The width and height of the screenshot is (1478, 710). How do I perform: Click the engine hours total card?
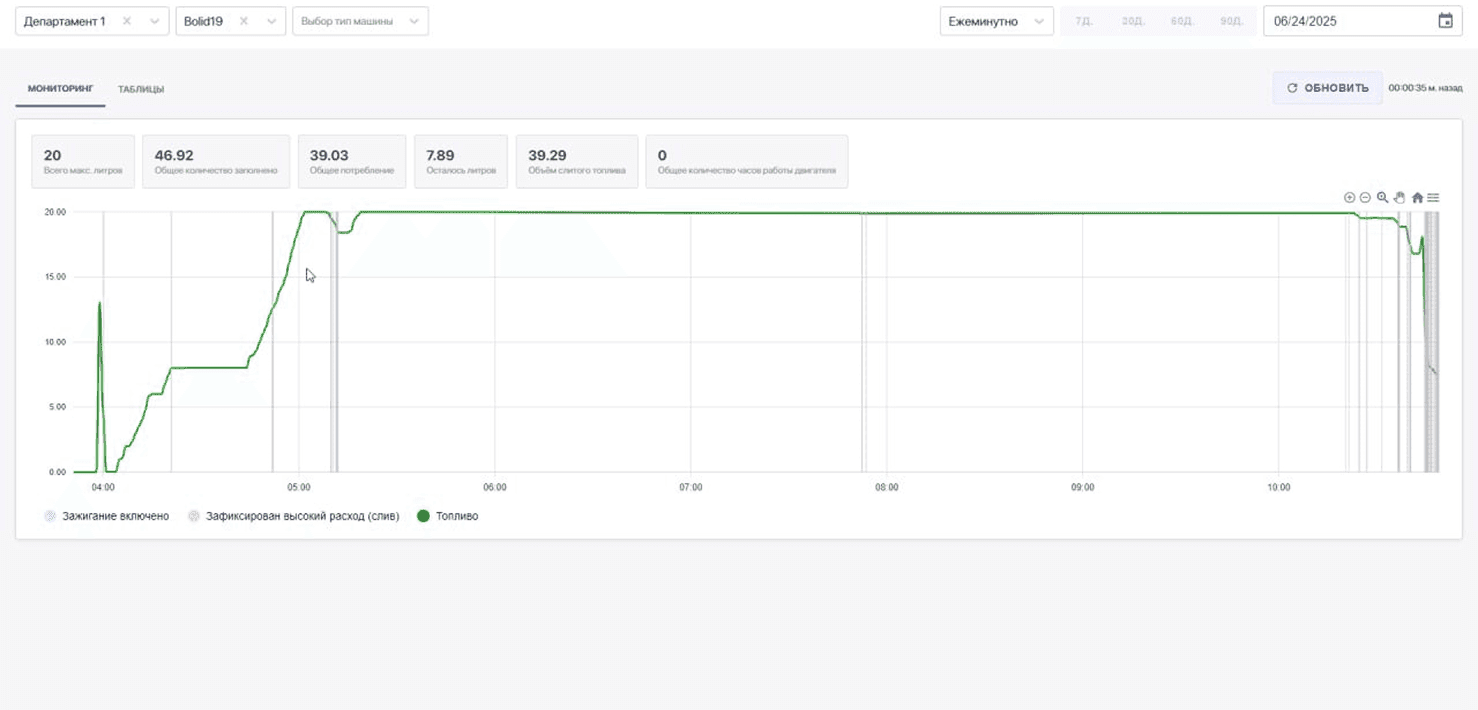pos(747,162)
